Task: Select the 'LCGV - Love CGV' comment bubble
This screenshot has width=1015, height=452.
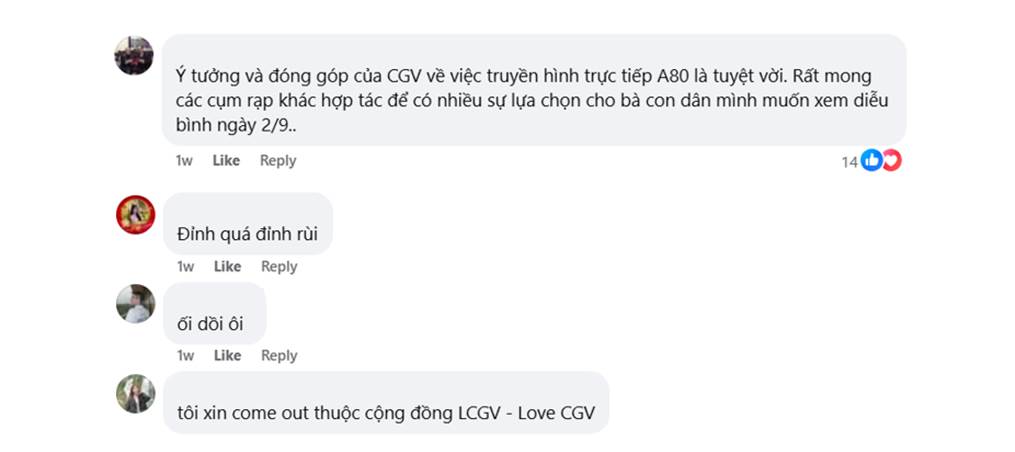Action: [386, 402]
